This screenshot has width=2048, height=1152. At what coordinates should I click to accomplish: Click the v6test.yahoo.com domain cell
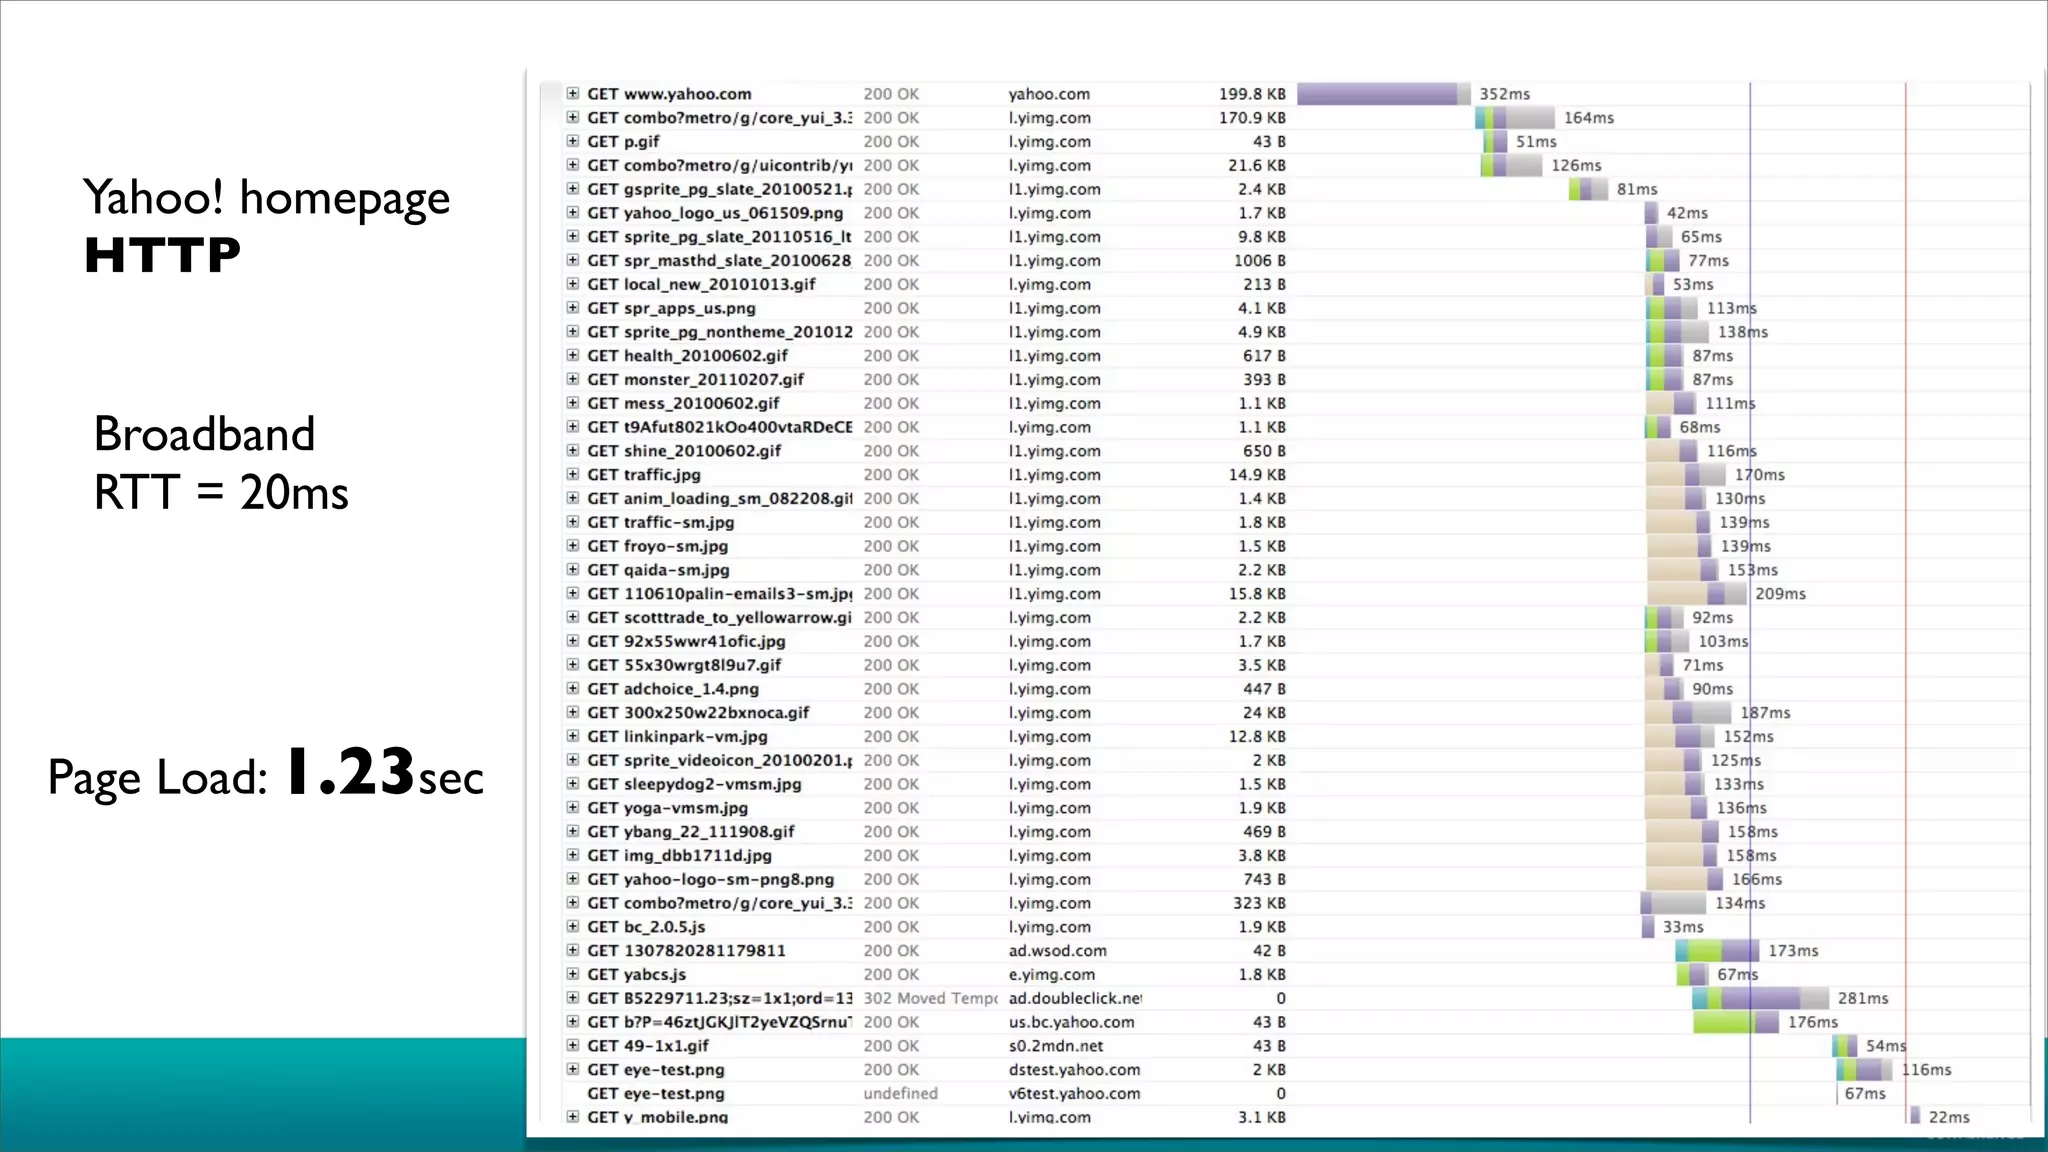pos(1074,1094)
